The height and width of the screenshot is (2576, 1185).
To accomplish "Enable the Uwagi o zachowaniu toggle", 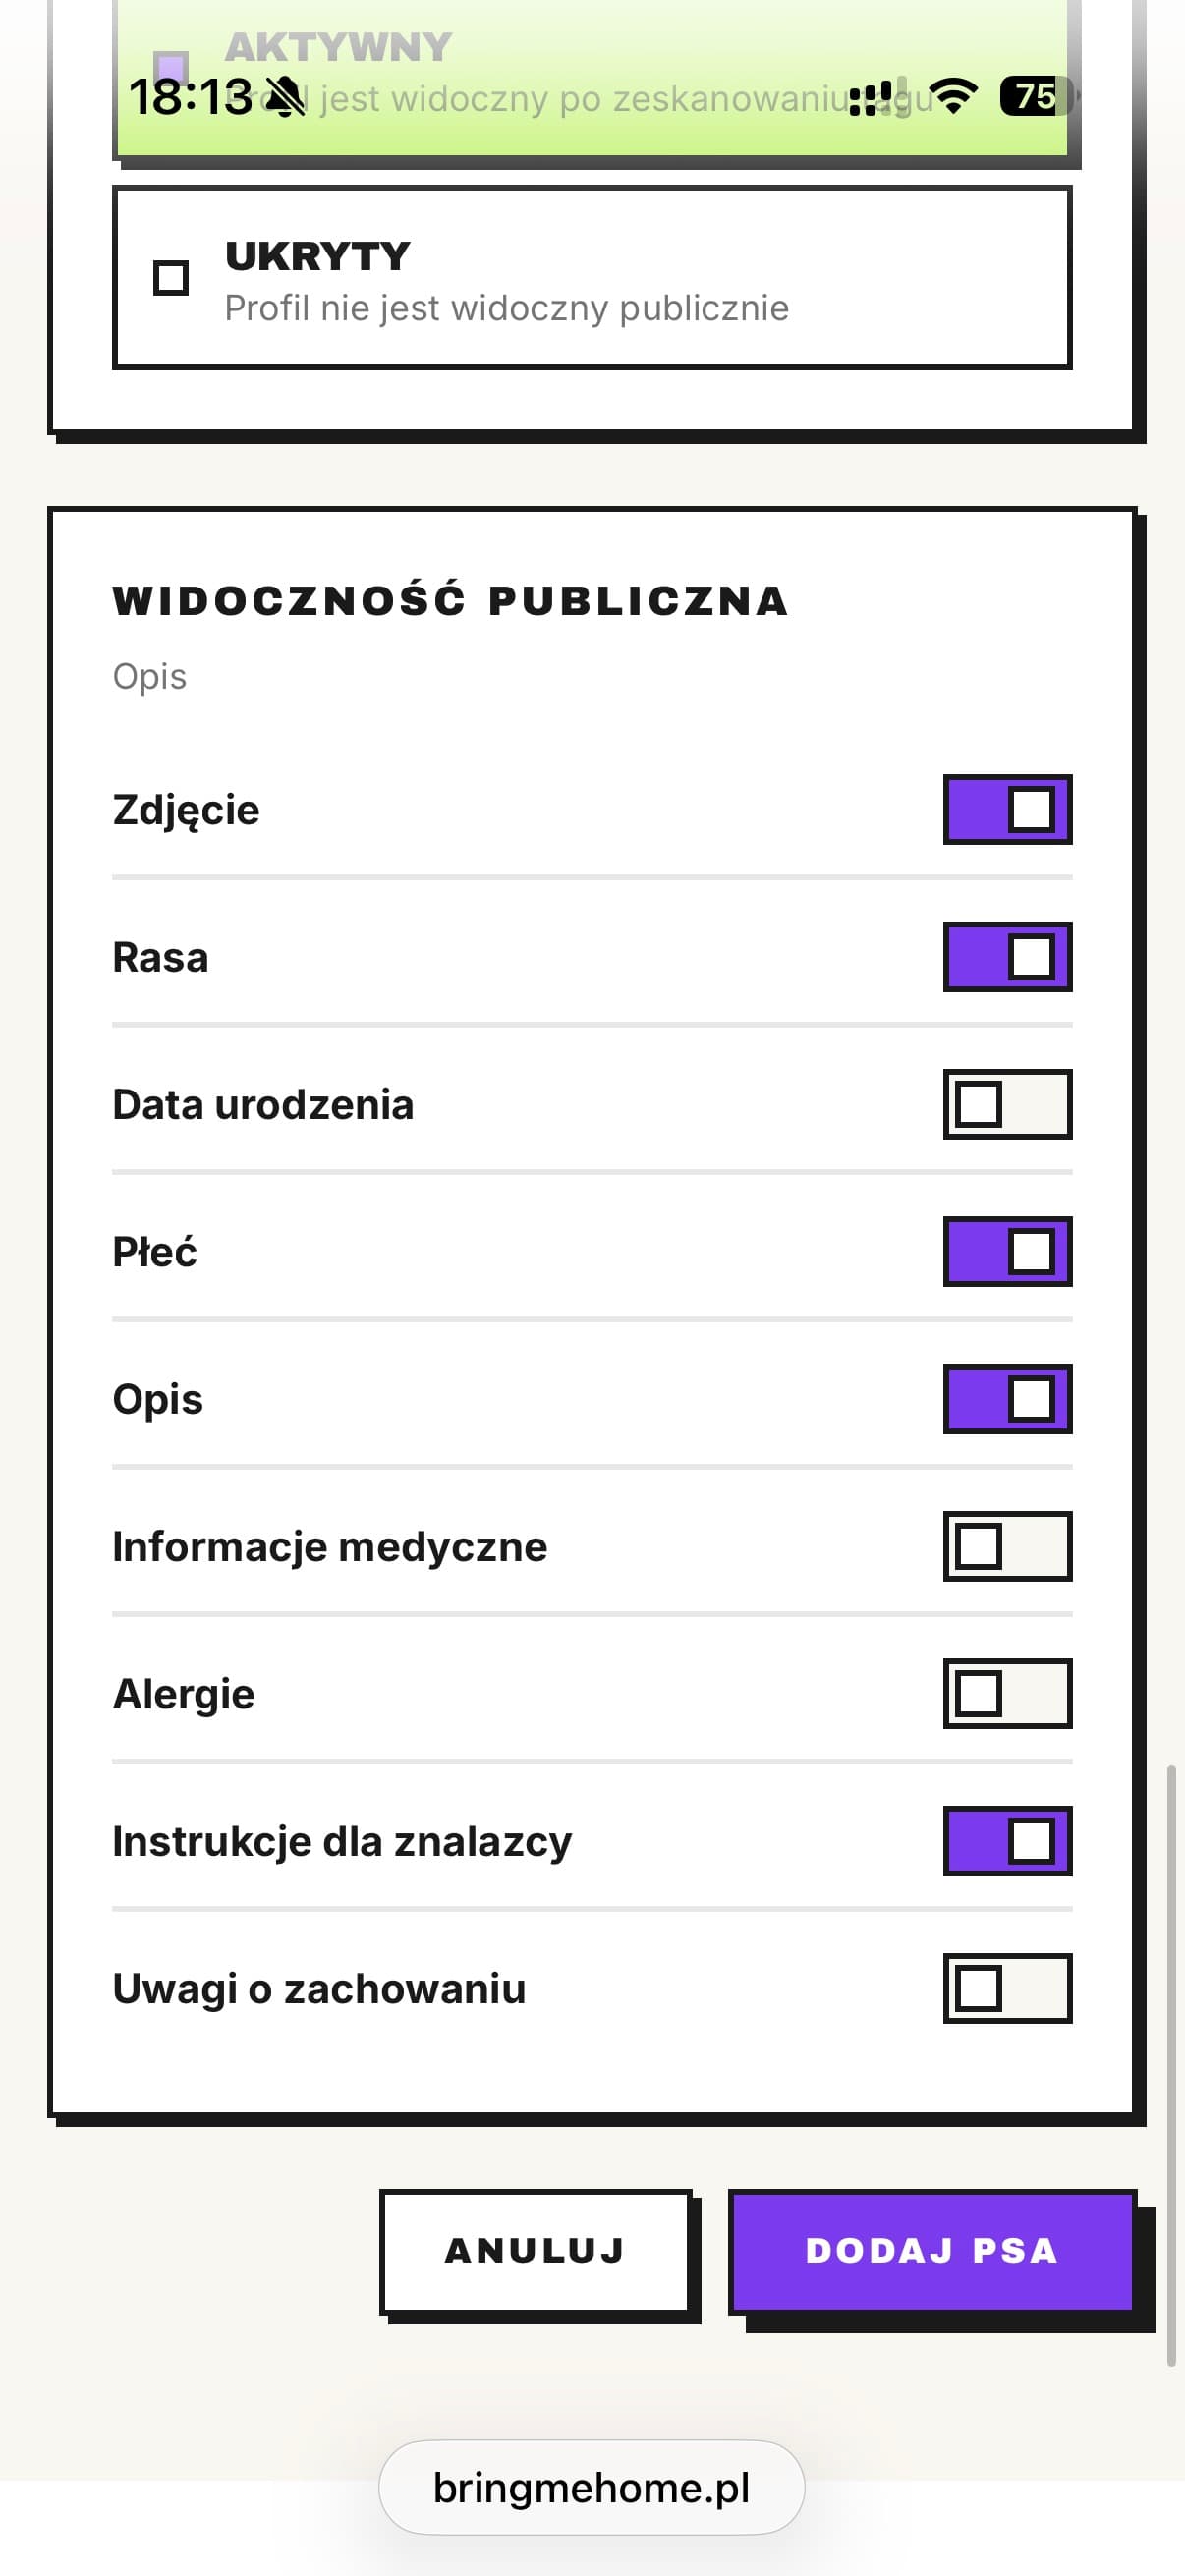I will click(x=1007, y=1988).
